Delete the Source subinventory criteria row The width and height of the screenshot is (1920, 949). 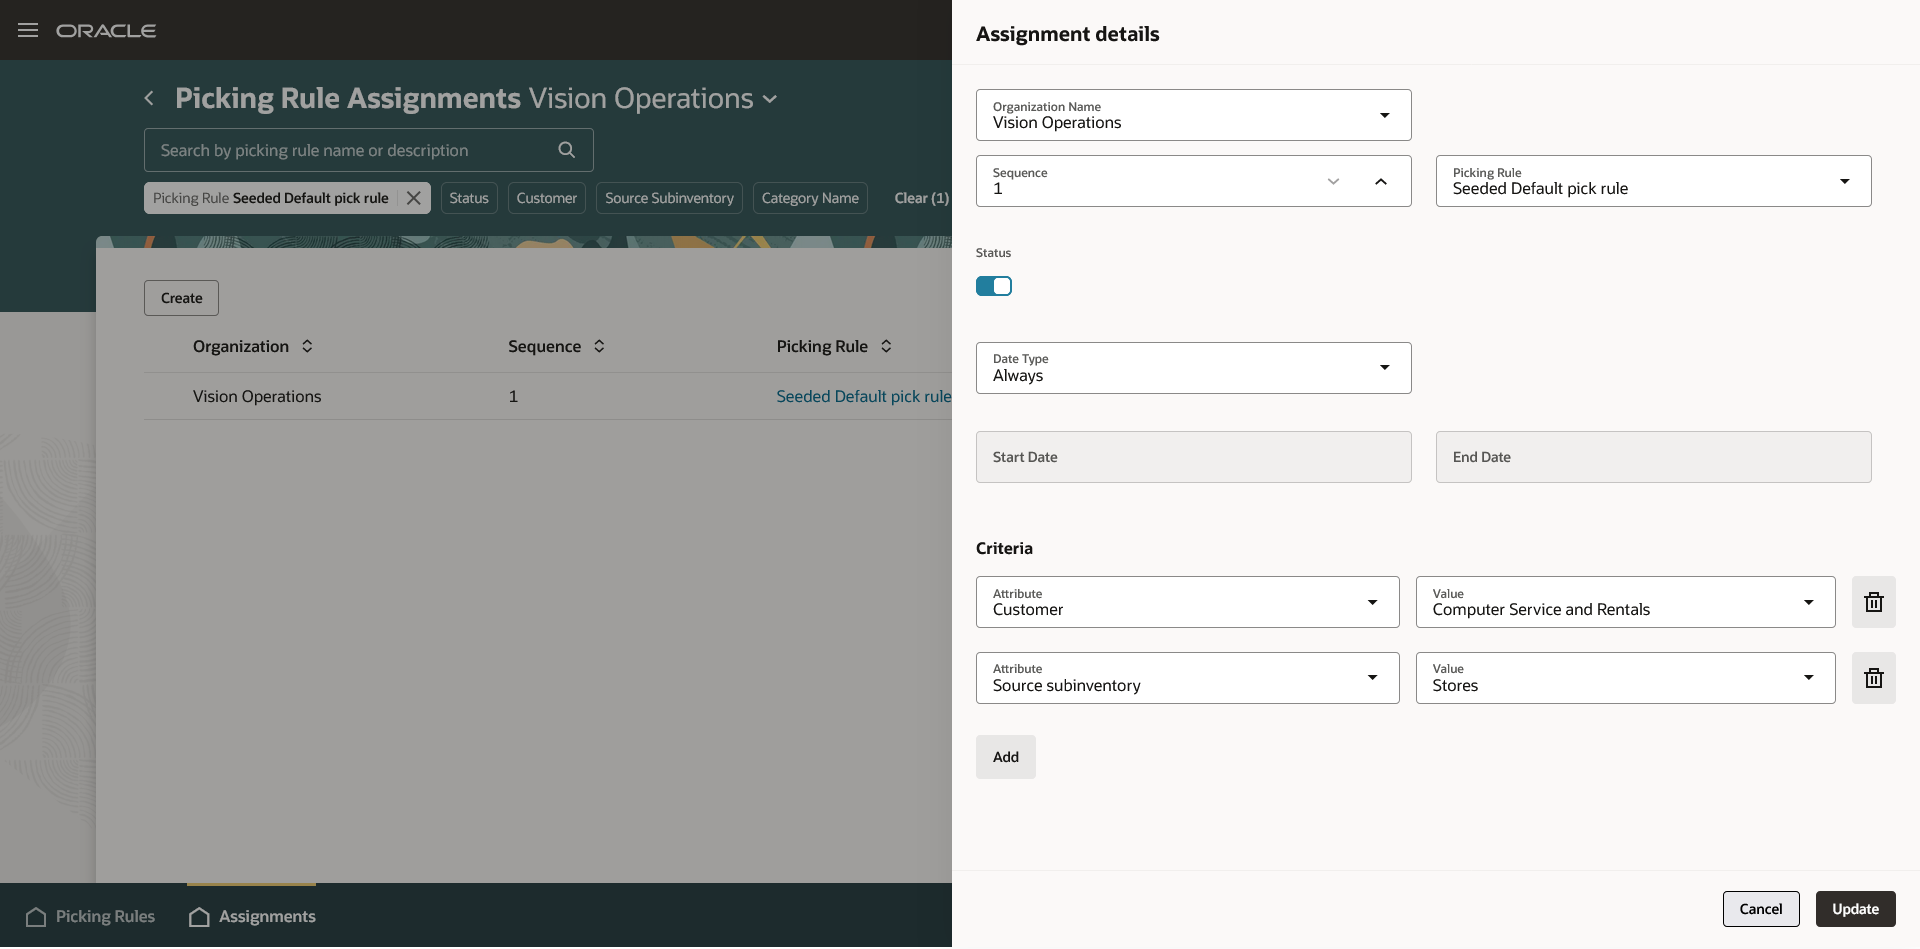pyautogui.click(x=1874, y=678)
